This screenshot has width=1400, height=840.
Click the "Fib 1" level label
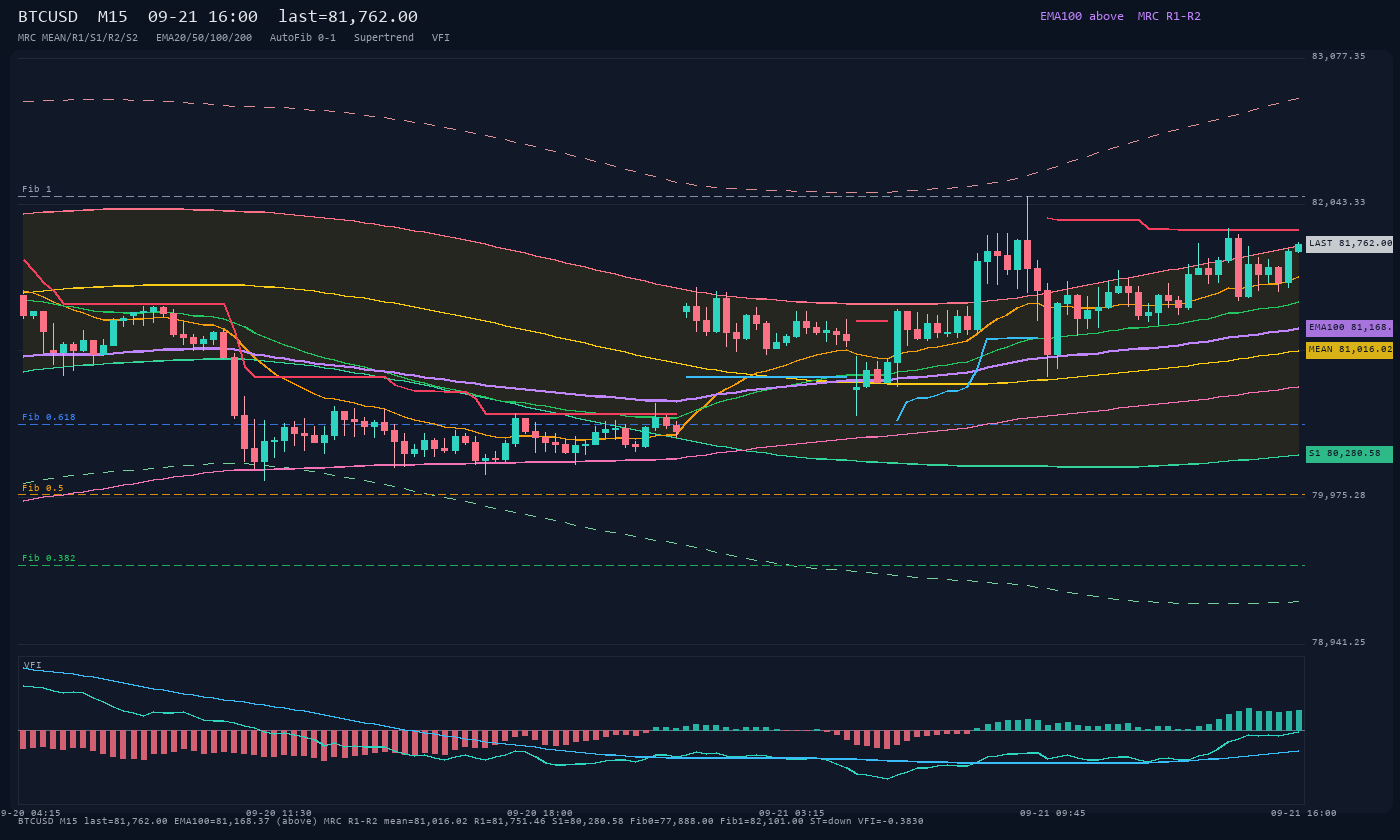[x=37, y=189]
